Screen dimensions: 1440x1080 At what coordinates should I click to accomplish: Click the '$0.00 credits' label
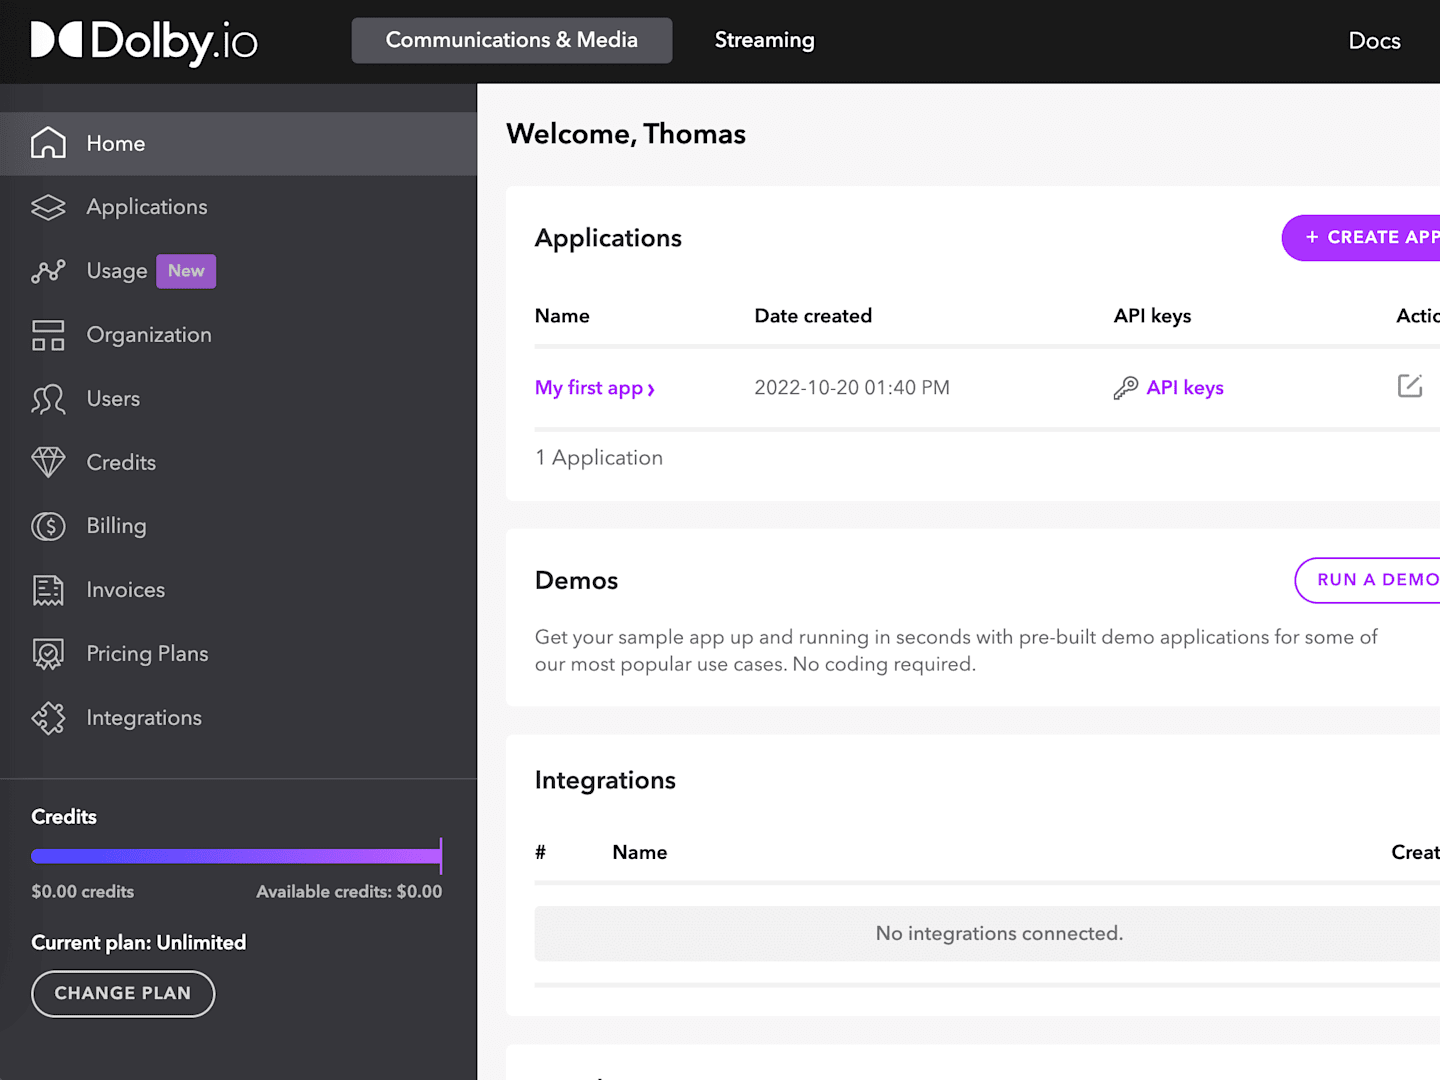coord(83,892)
